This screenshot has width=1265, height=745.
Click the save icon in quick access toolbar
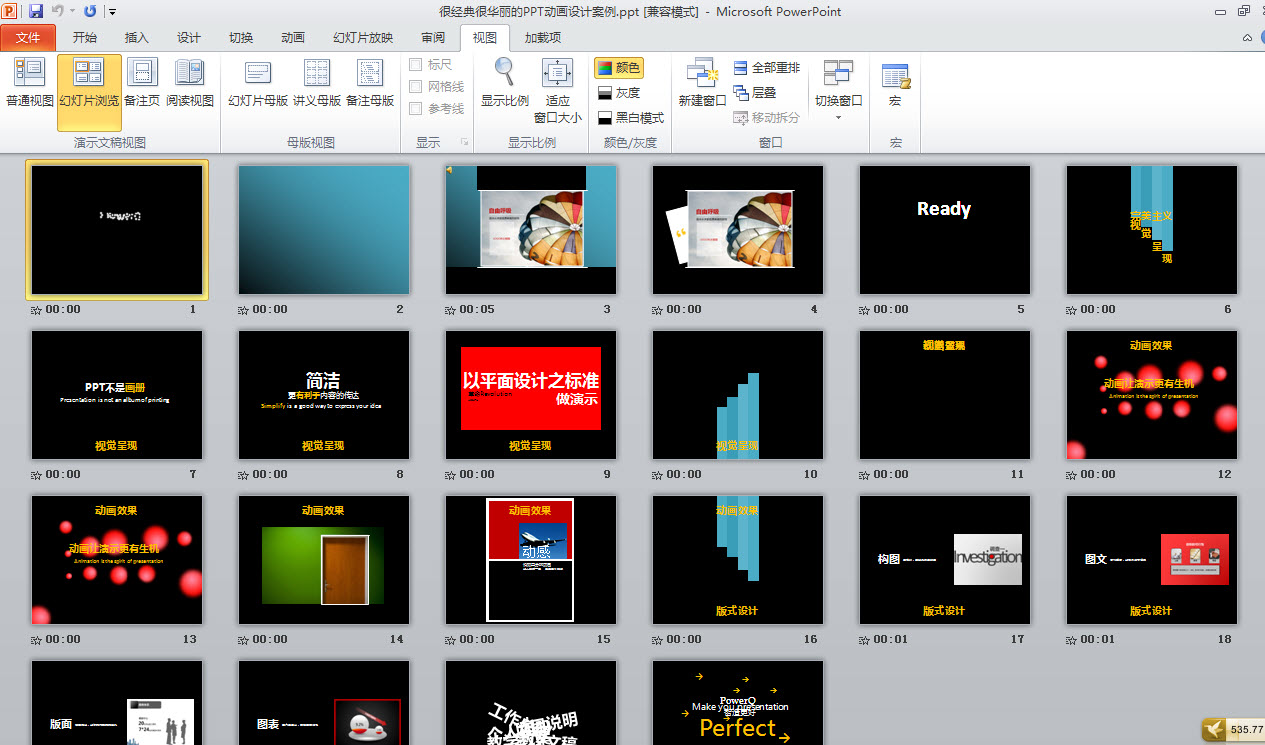36,12
